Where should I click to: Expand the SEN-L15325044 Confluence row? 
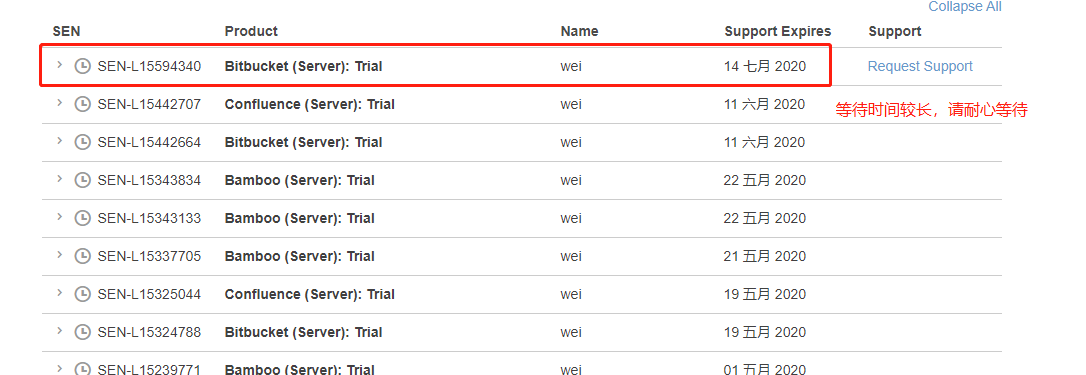click(x=60, y=293)
